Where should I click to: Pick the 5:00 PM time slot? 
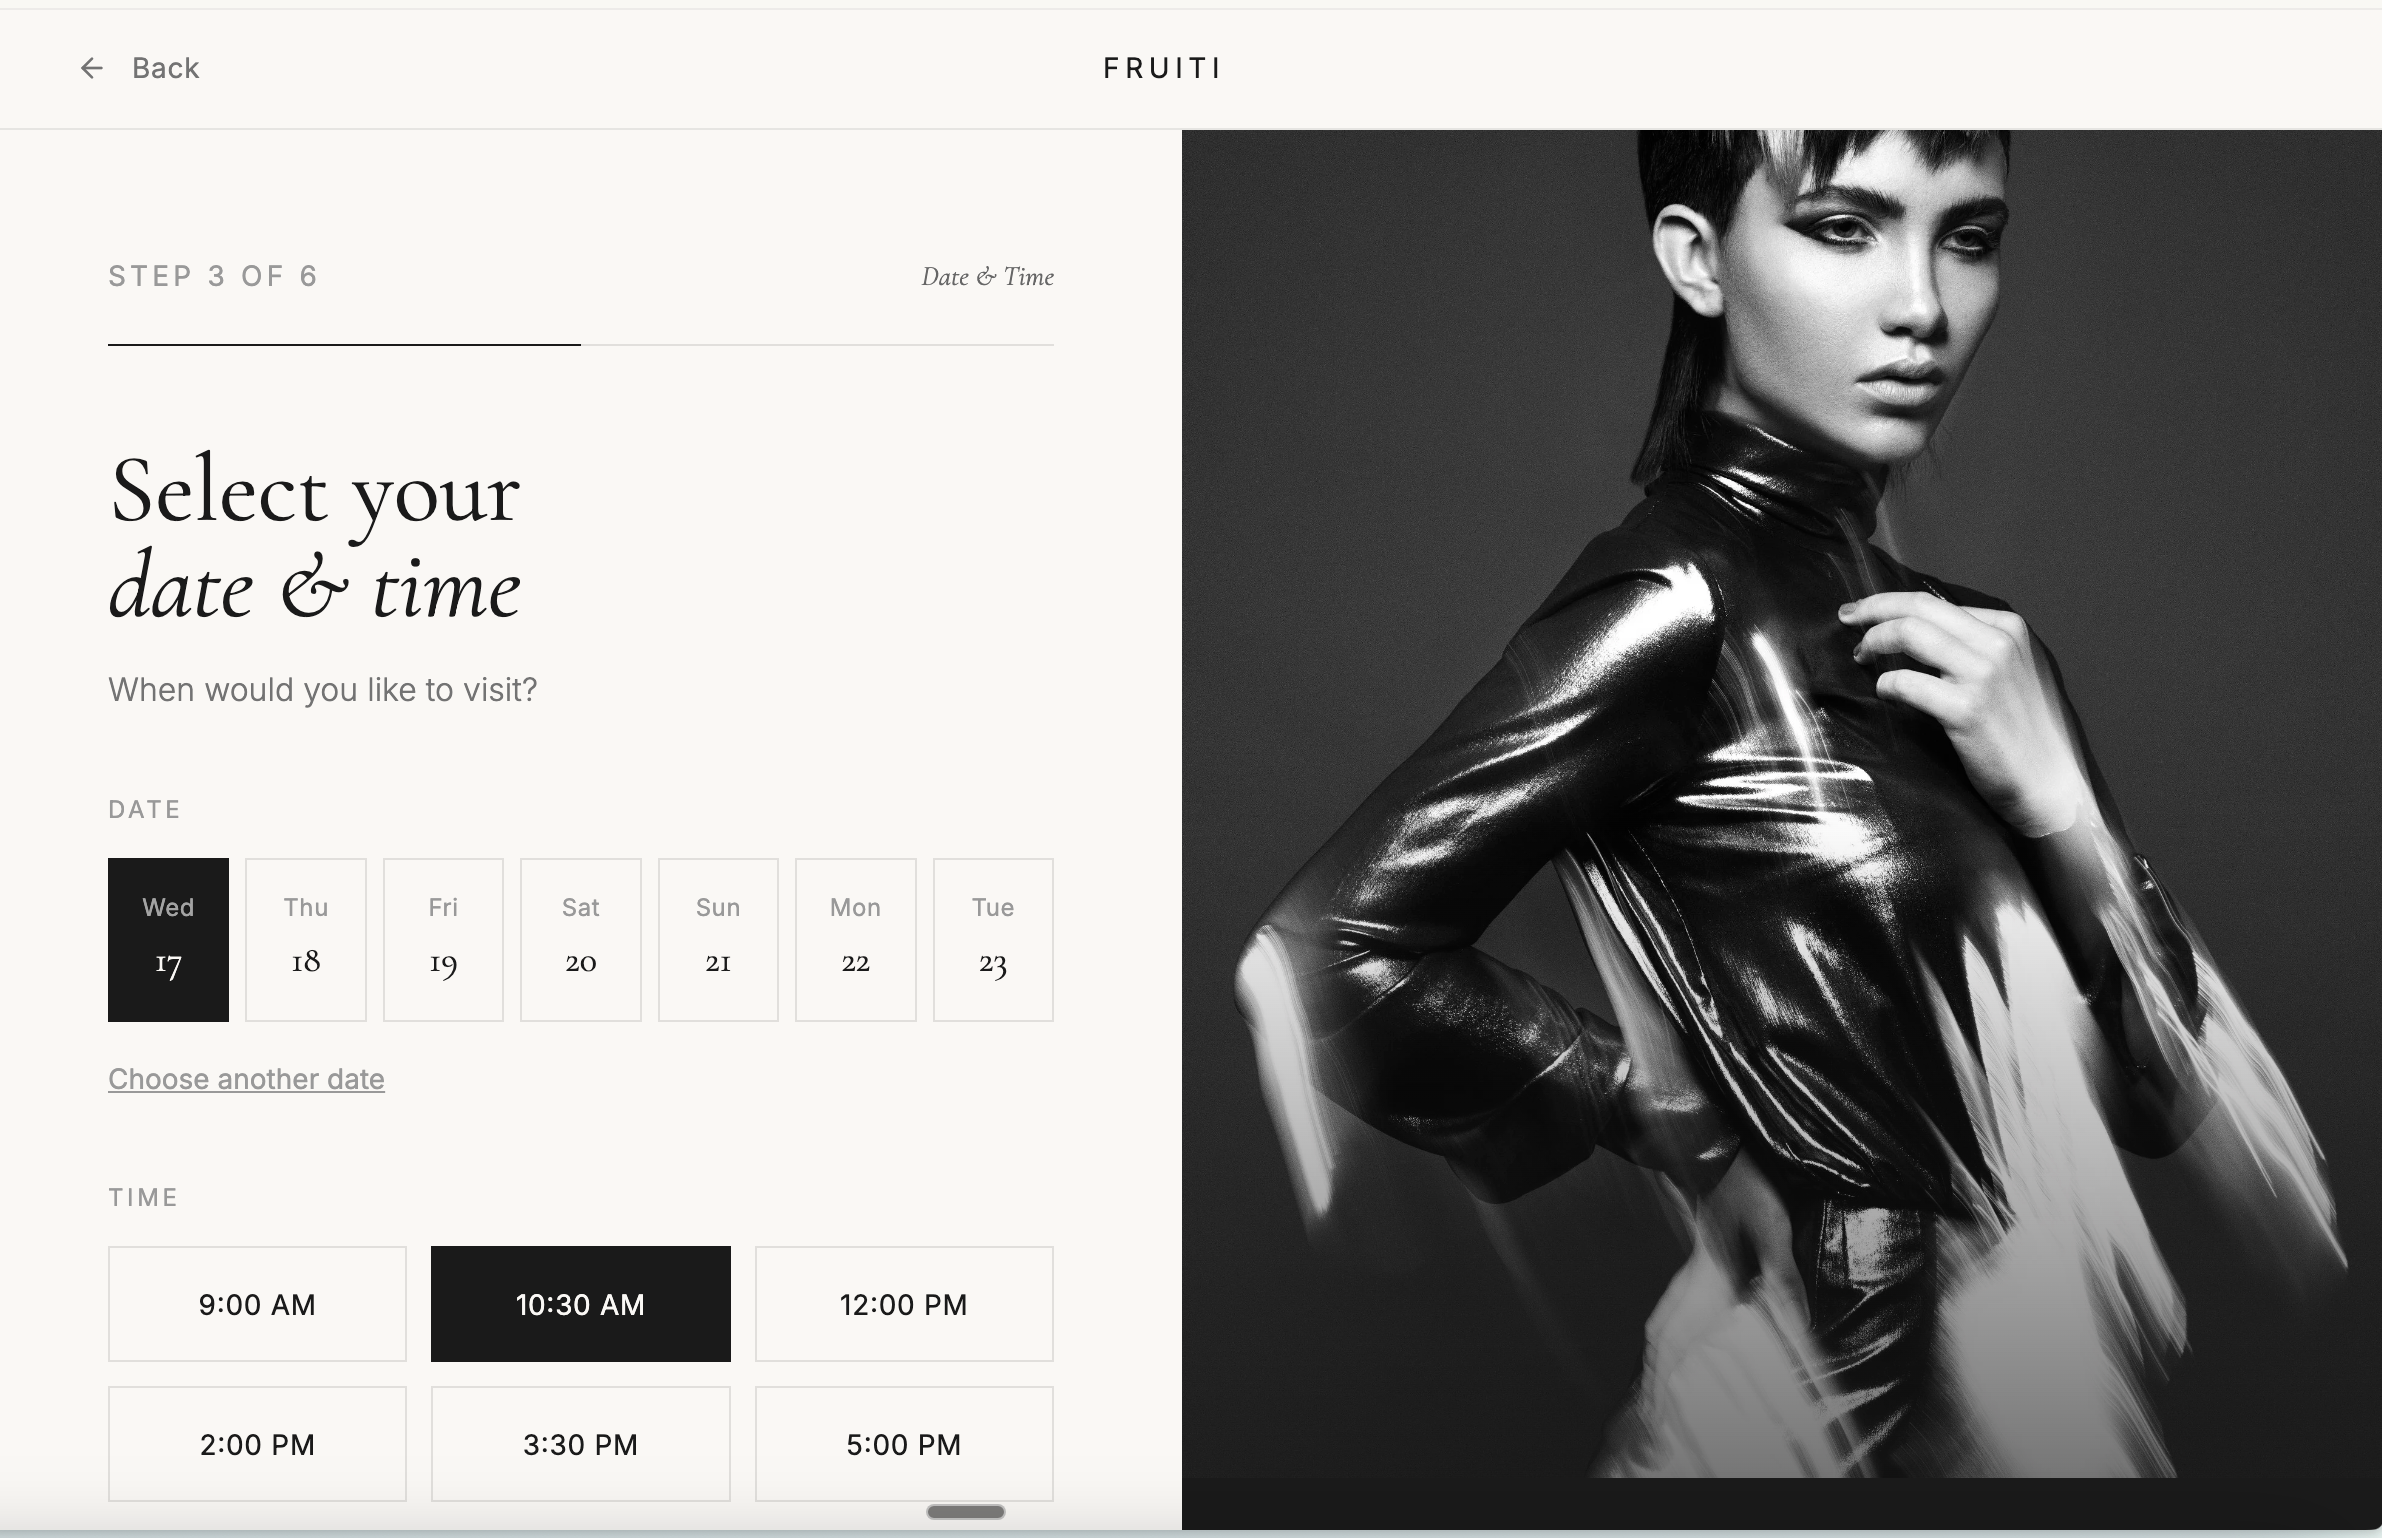[904, 1444]
